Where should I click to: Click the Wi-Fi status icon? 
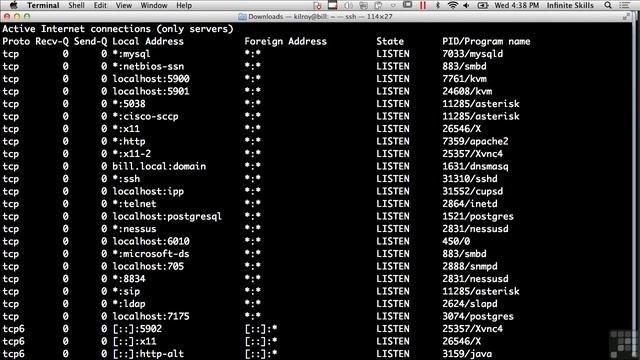(452, 5)
